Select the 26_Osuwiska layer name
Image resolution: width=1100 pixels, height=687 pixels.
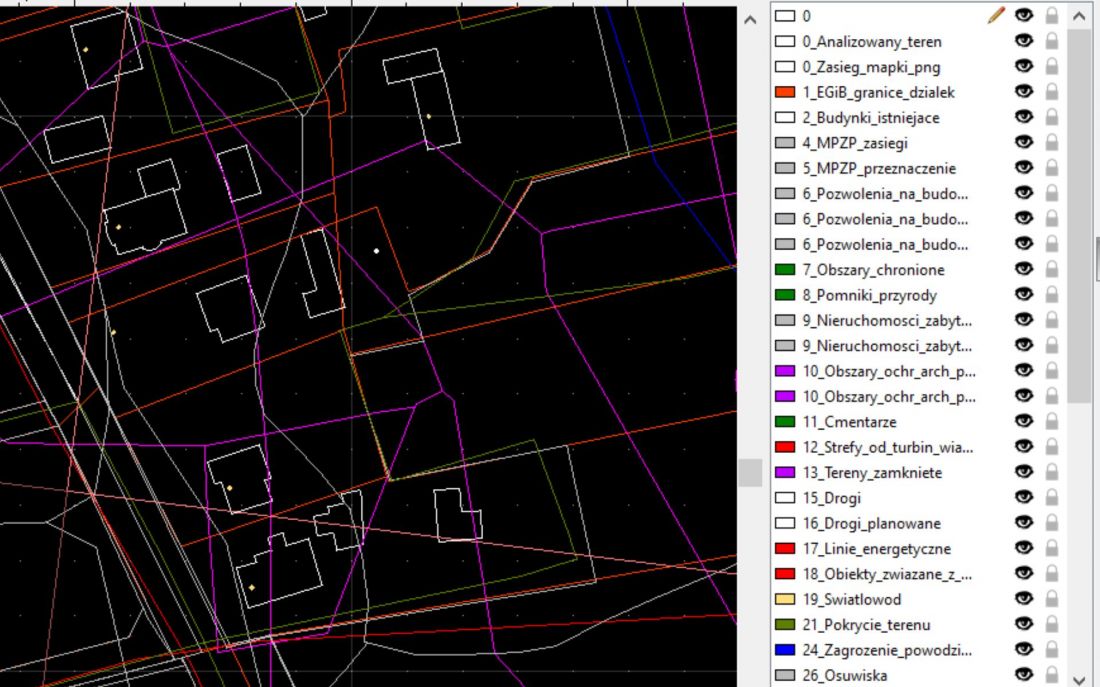pos(845,676)
